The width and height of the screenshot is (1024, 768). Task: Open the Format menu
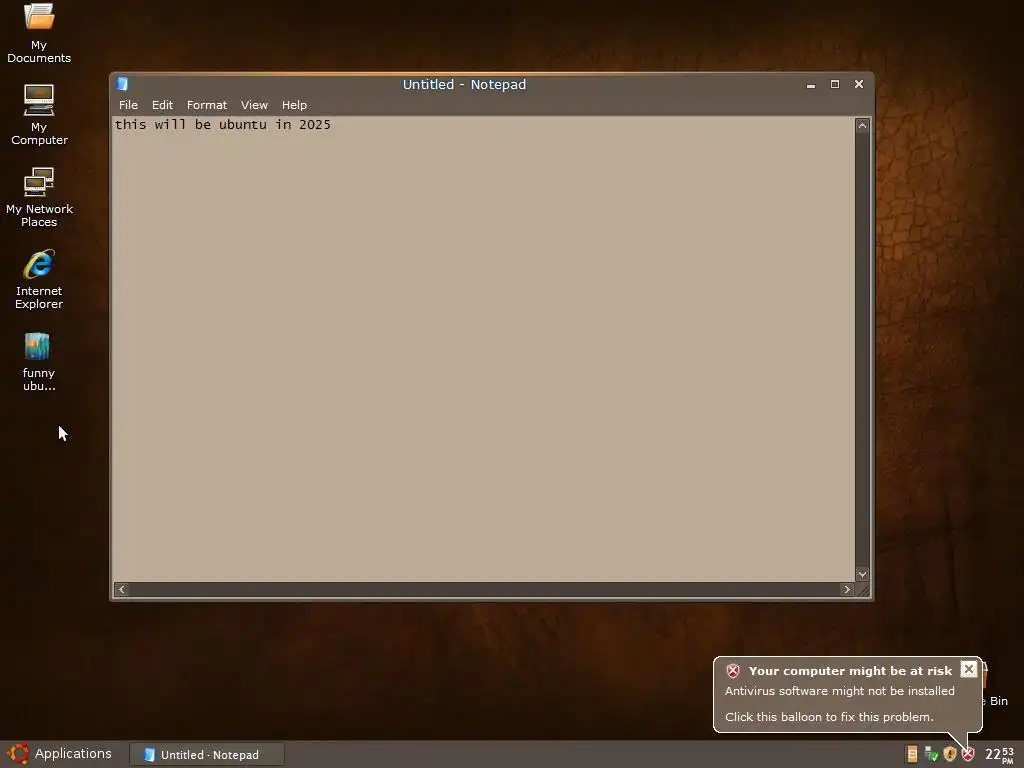tap(206, 105)
